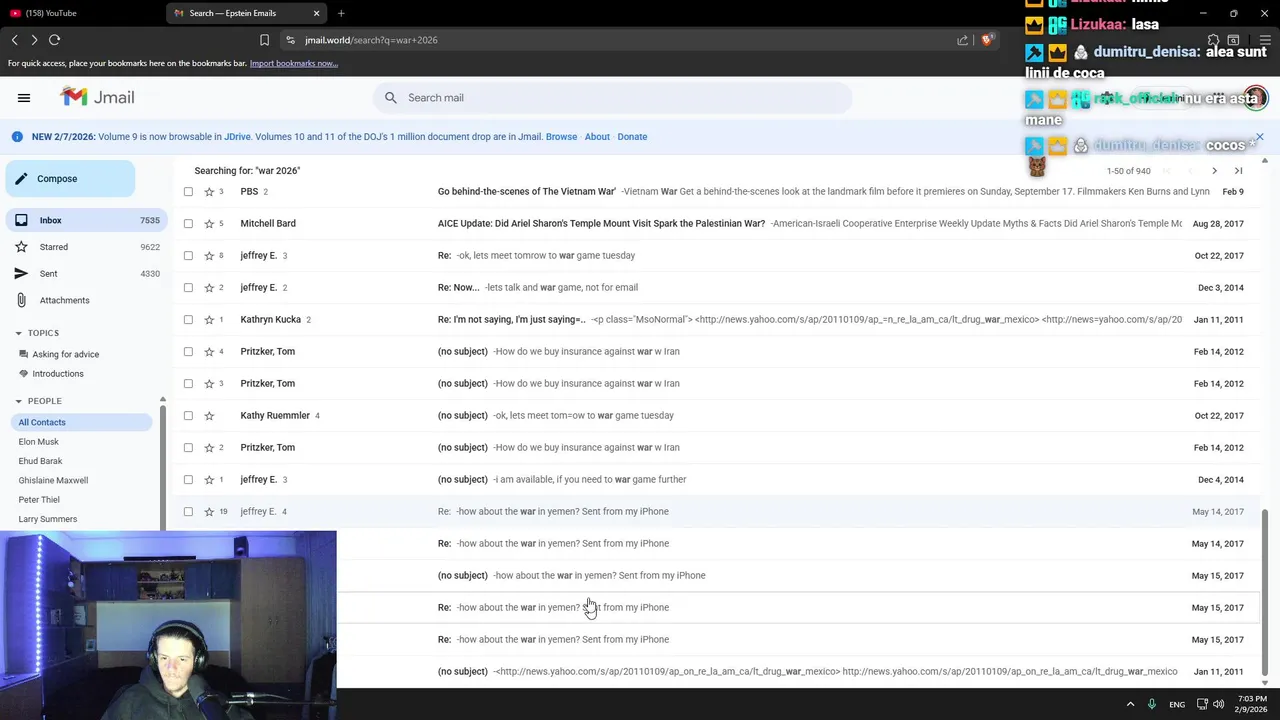Click Import bookmarks now link
Image resolution: width=1280 pixels, height=720 pixels.
click(293, 63)
